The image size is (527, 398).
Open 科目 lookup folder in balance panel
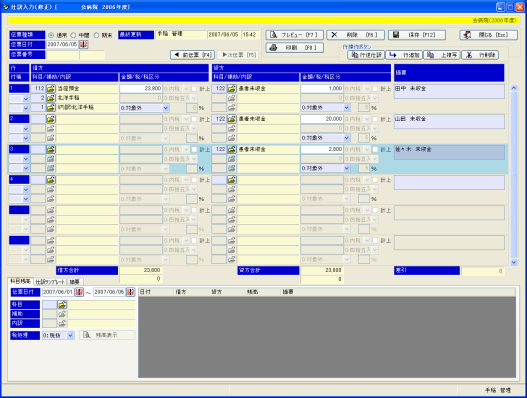pyautogui.click(x=62, y=305)
